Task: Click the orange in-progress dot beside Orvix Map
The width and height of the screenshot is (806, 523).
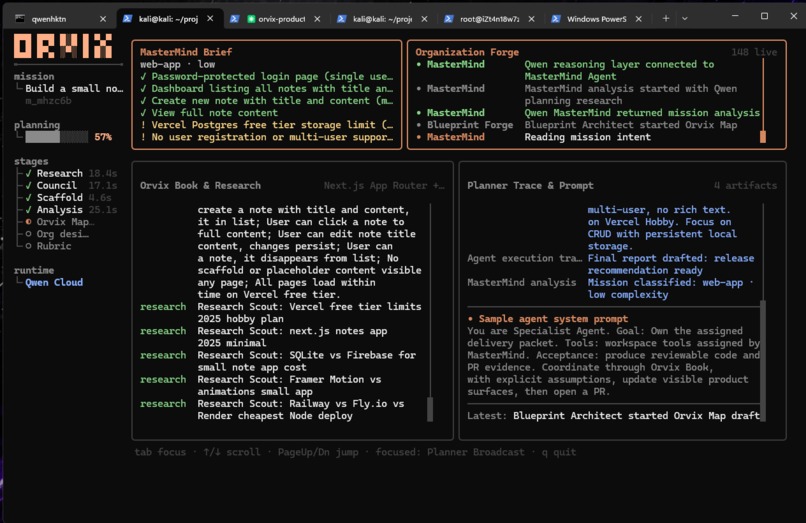Action: coord(28,222)
